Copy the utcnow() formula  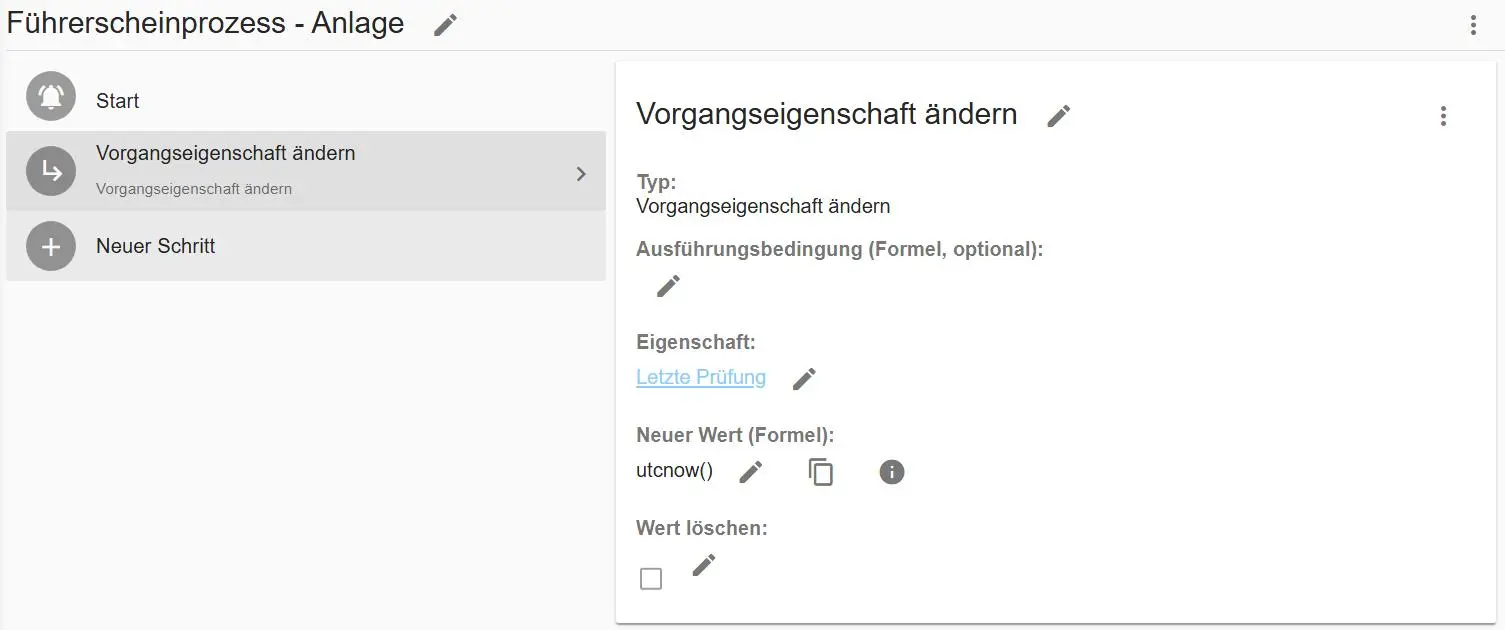tap(821, 472)
